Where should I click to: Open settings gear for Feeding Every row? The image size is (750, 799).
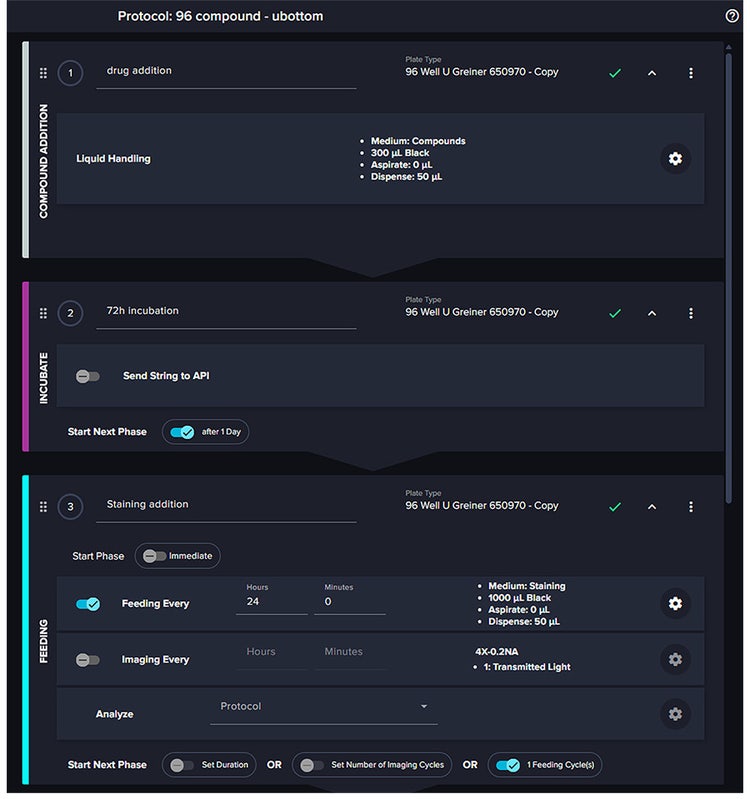point(675,603)
